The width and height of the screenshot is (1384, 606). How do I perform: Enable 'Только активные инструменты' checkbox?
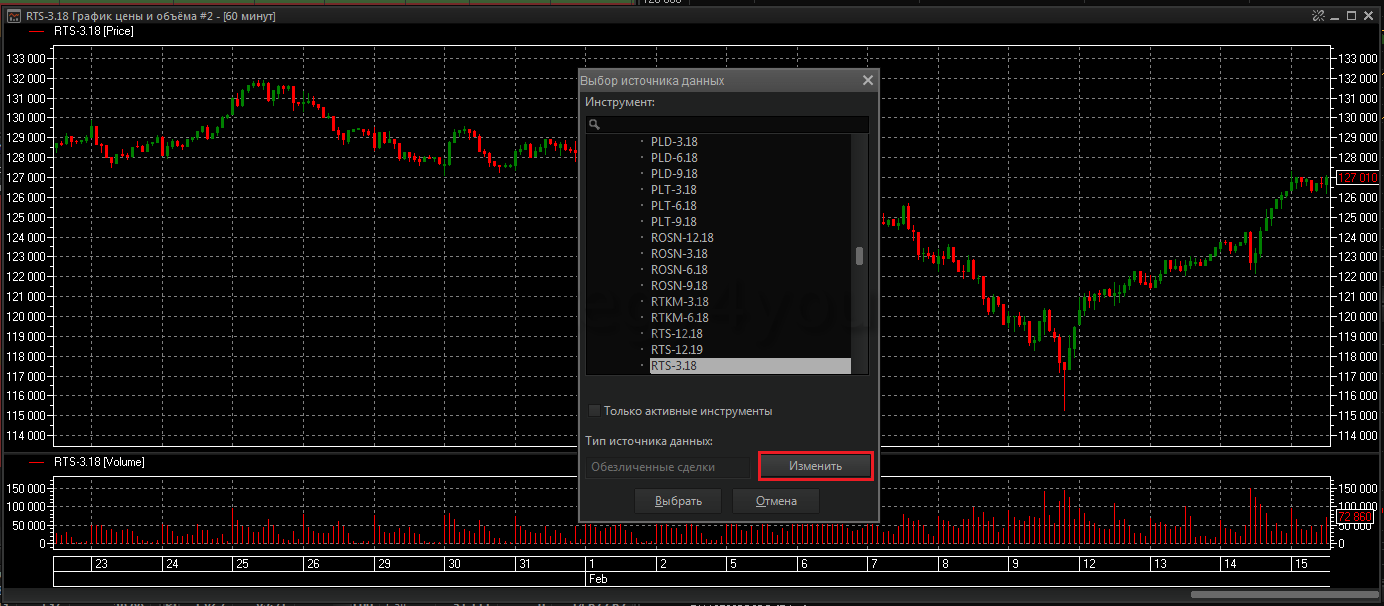point(594,411)
